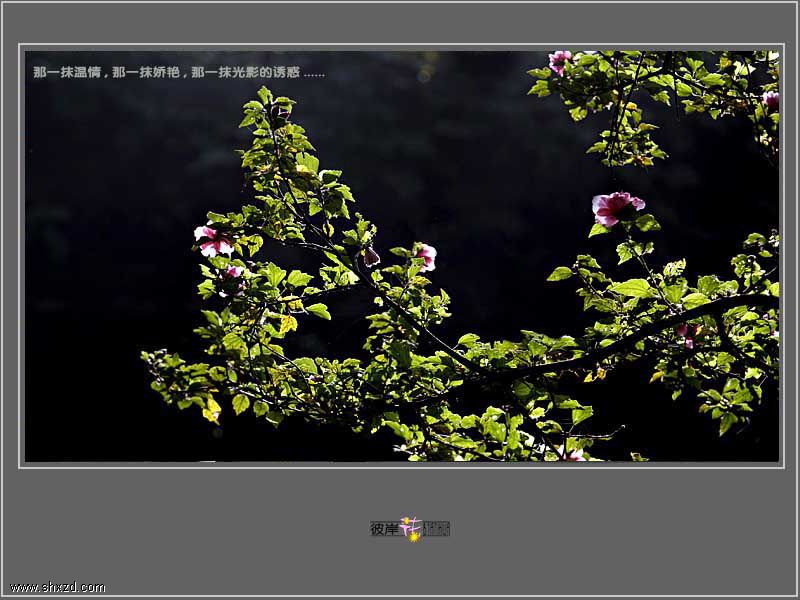The height and width of the screenshot is (600, 800).
Task: Click the 彼岸花 signature logo below the photo
Action: [410, 529]
